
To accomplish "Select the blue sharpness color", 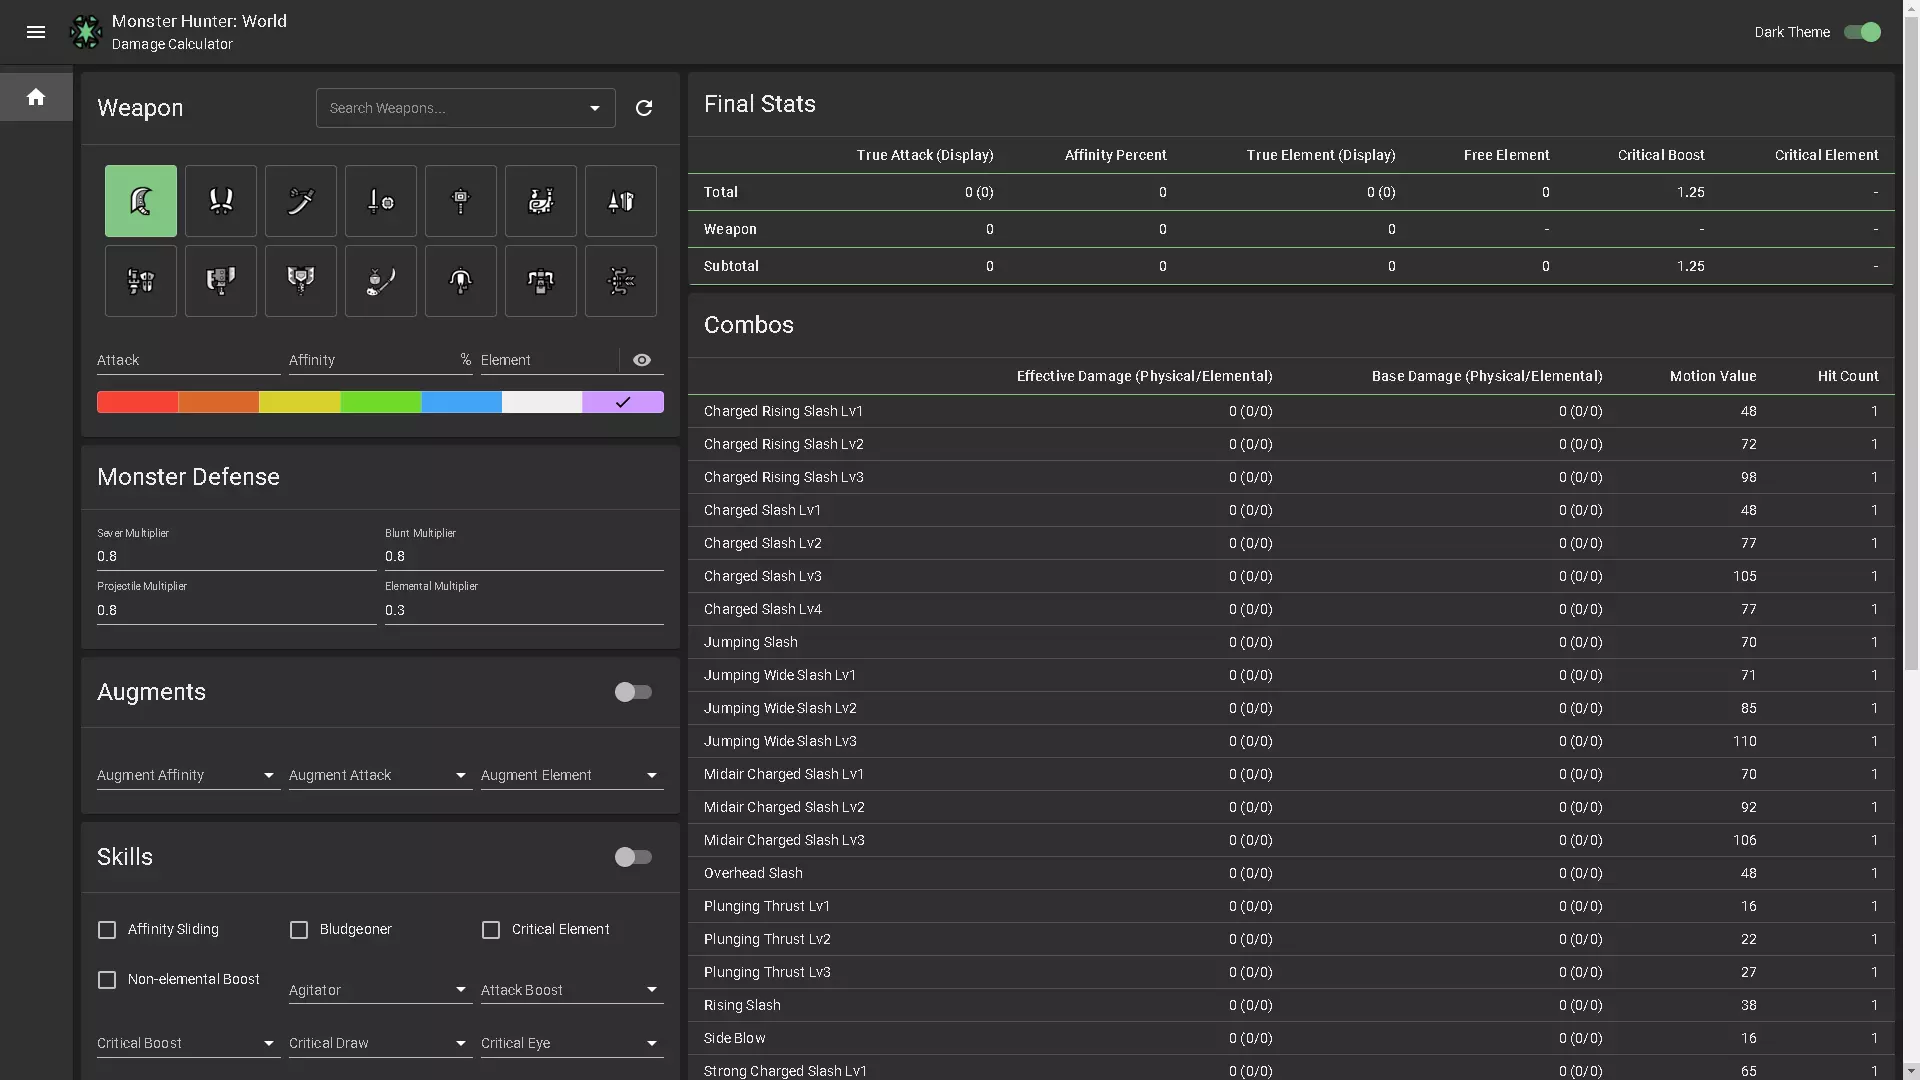I will click(461, 402).
